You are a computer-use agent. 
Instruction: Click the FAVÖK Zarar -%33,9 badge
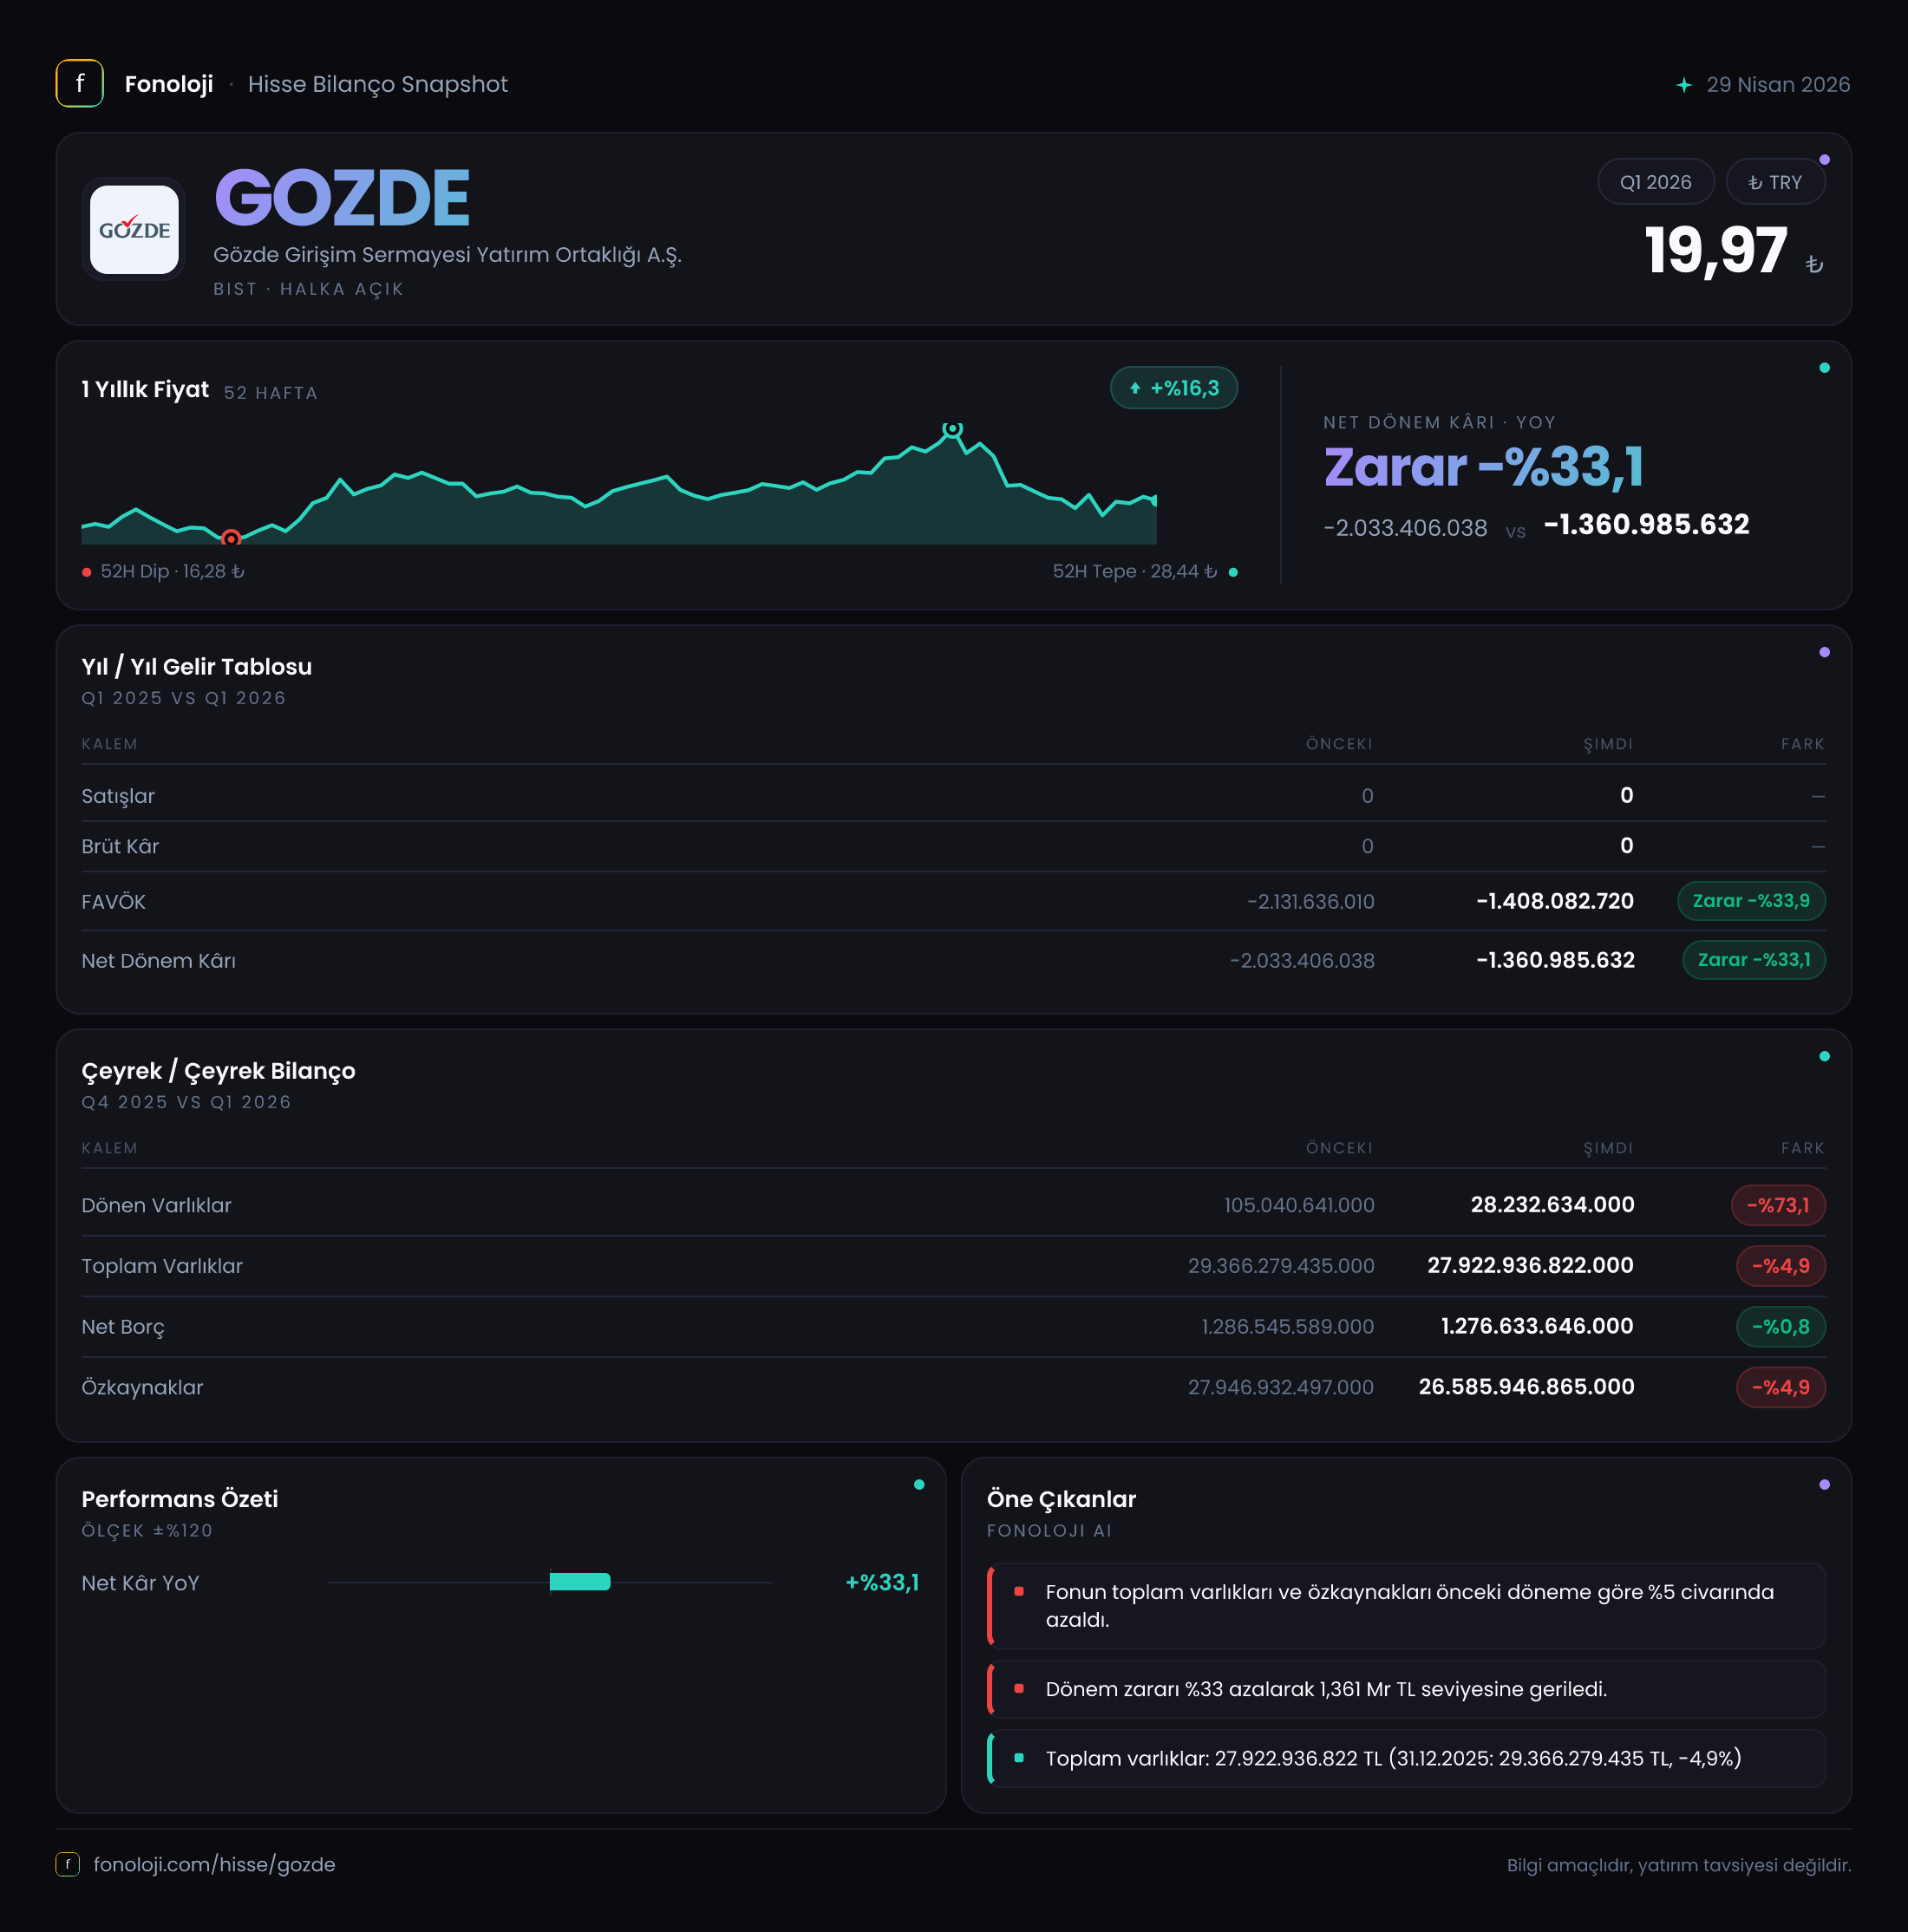pyautogui.click(x=1751, y=901)
